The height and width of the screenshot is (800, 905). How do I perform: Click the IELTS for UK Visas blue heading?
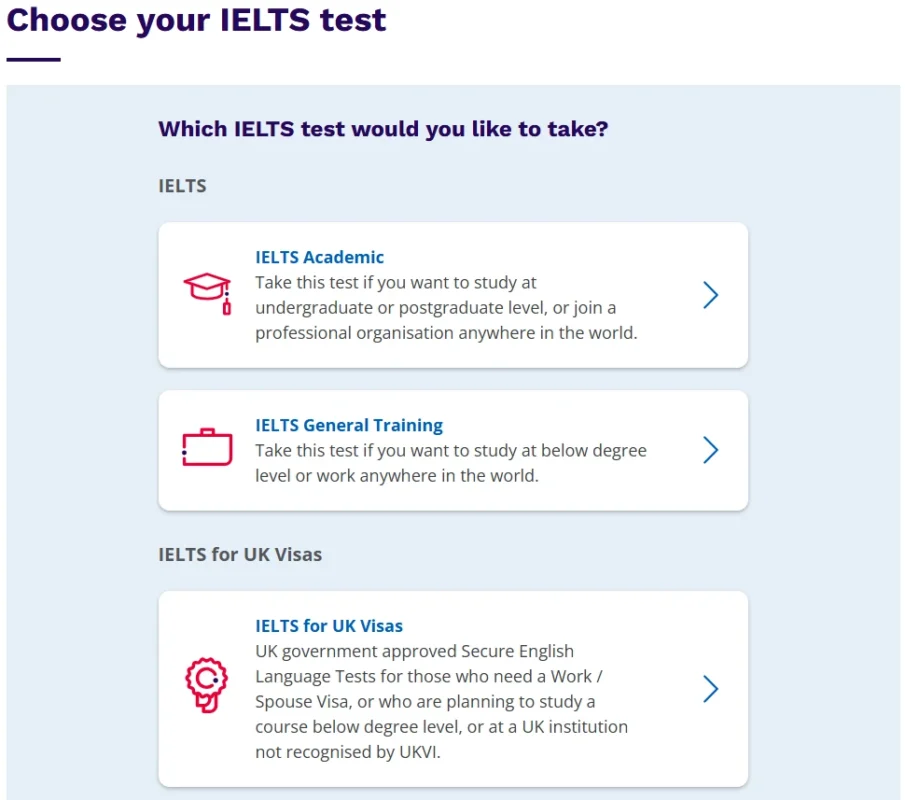coord(329,626)
